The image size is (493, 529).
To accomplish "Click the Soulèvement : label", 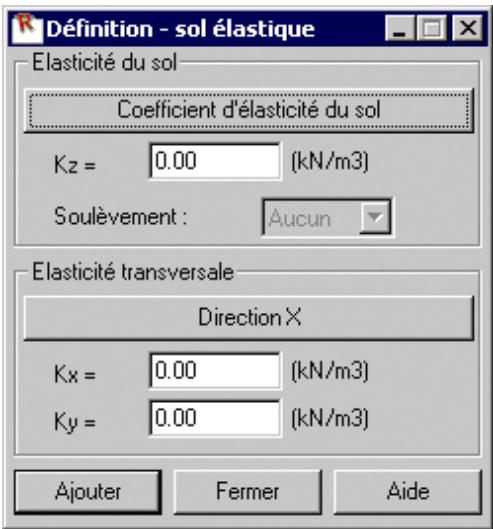I will pyautogui.click(x=120, y=216).
